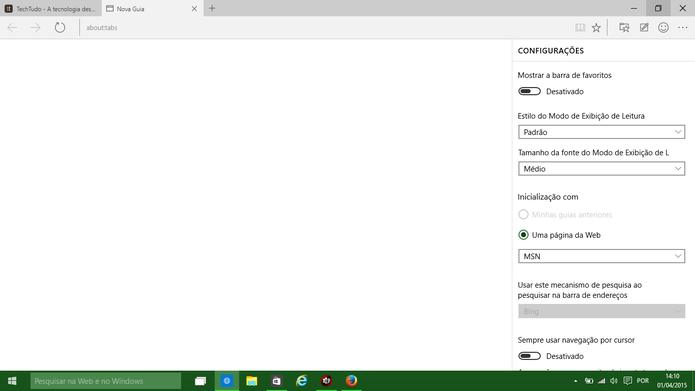The height and width of the screenshot is (391, 695).
Task: Click the Inicialização com label
Action: click(x=548, y=197)
